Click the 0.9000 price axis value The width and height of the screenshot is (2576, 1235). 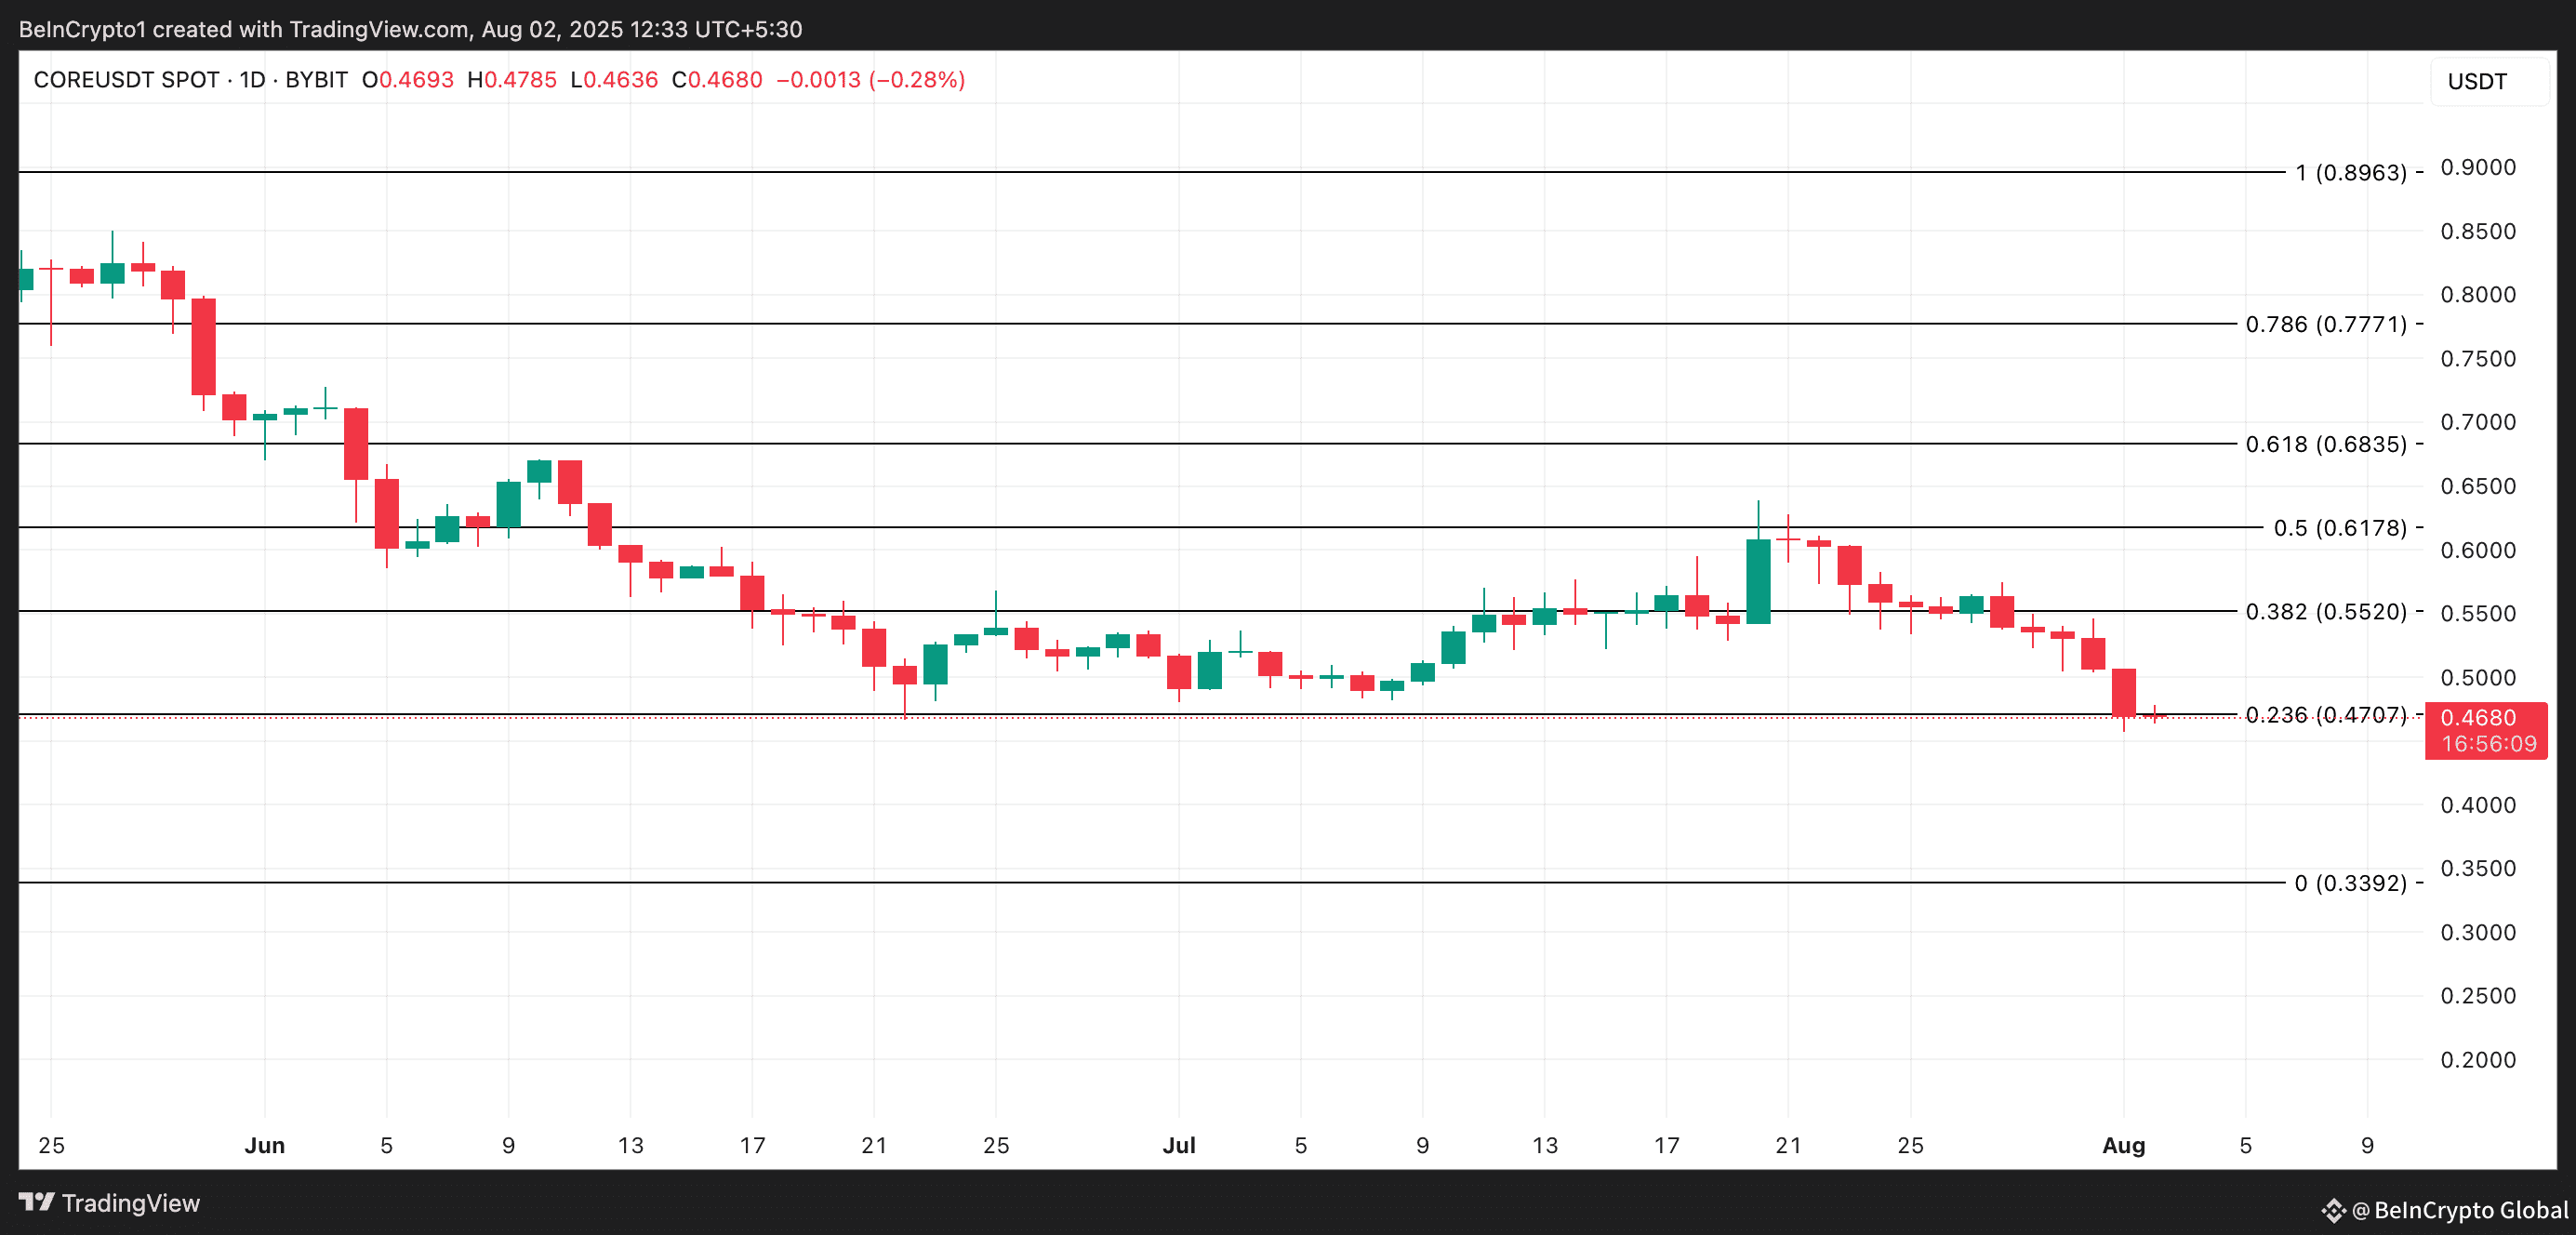pos(2478,167)
